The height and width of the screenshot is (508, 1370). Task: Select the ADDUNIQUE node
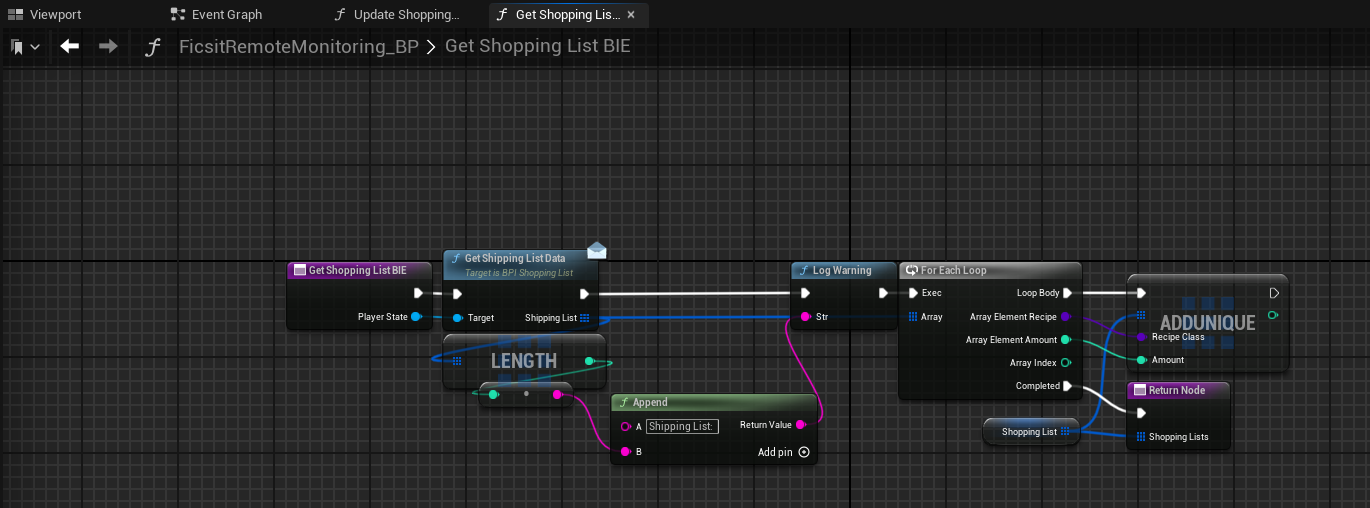click(1207, 322)
